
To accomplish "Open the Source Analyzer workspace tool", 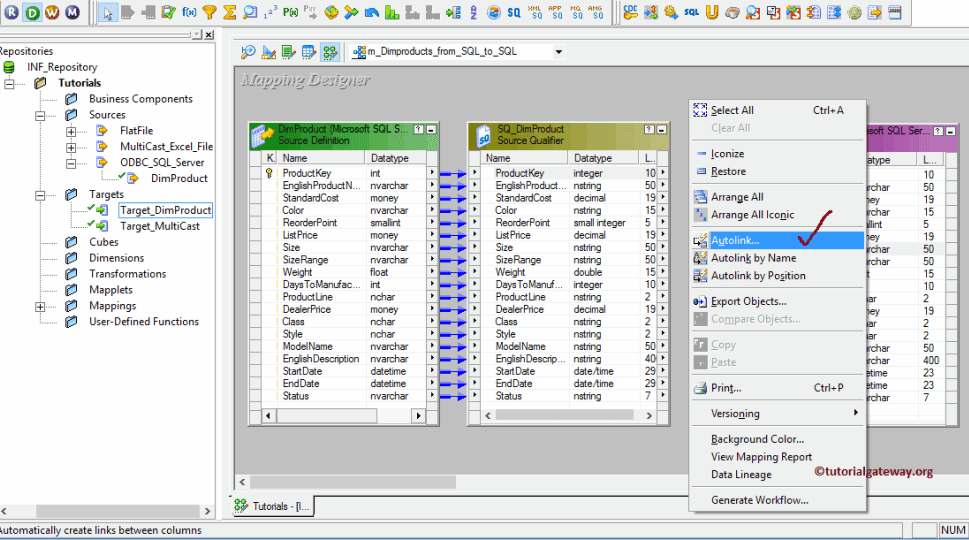I will point(248,52).
